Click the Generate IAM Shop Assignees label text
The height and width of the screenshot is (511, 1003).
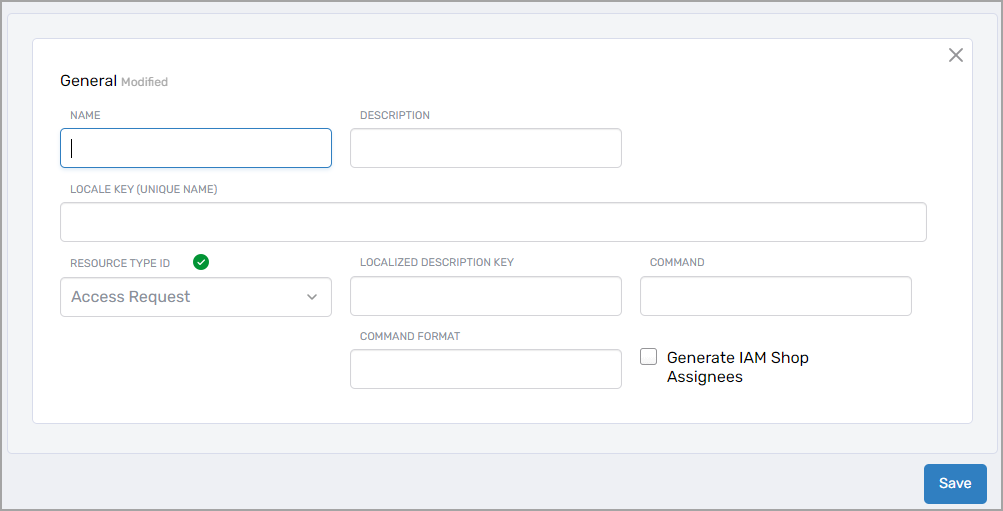[737, 367]
